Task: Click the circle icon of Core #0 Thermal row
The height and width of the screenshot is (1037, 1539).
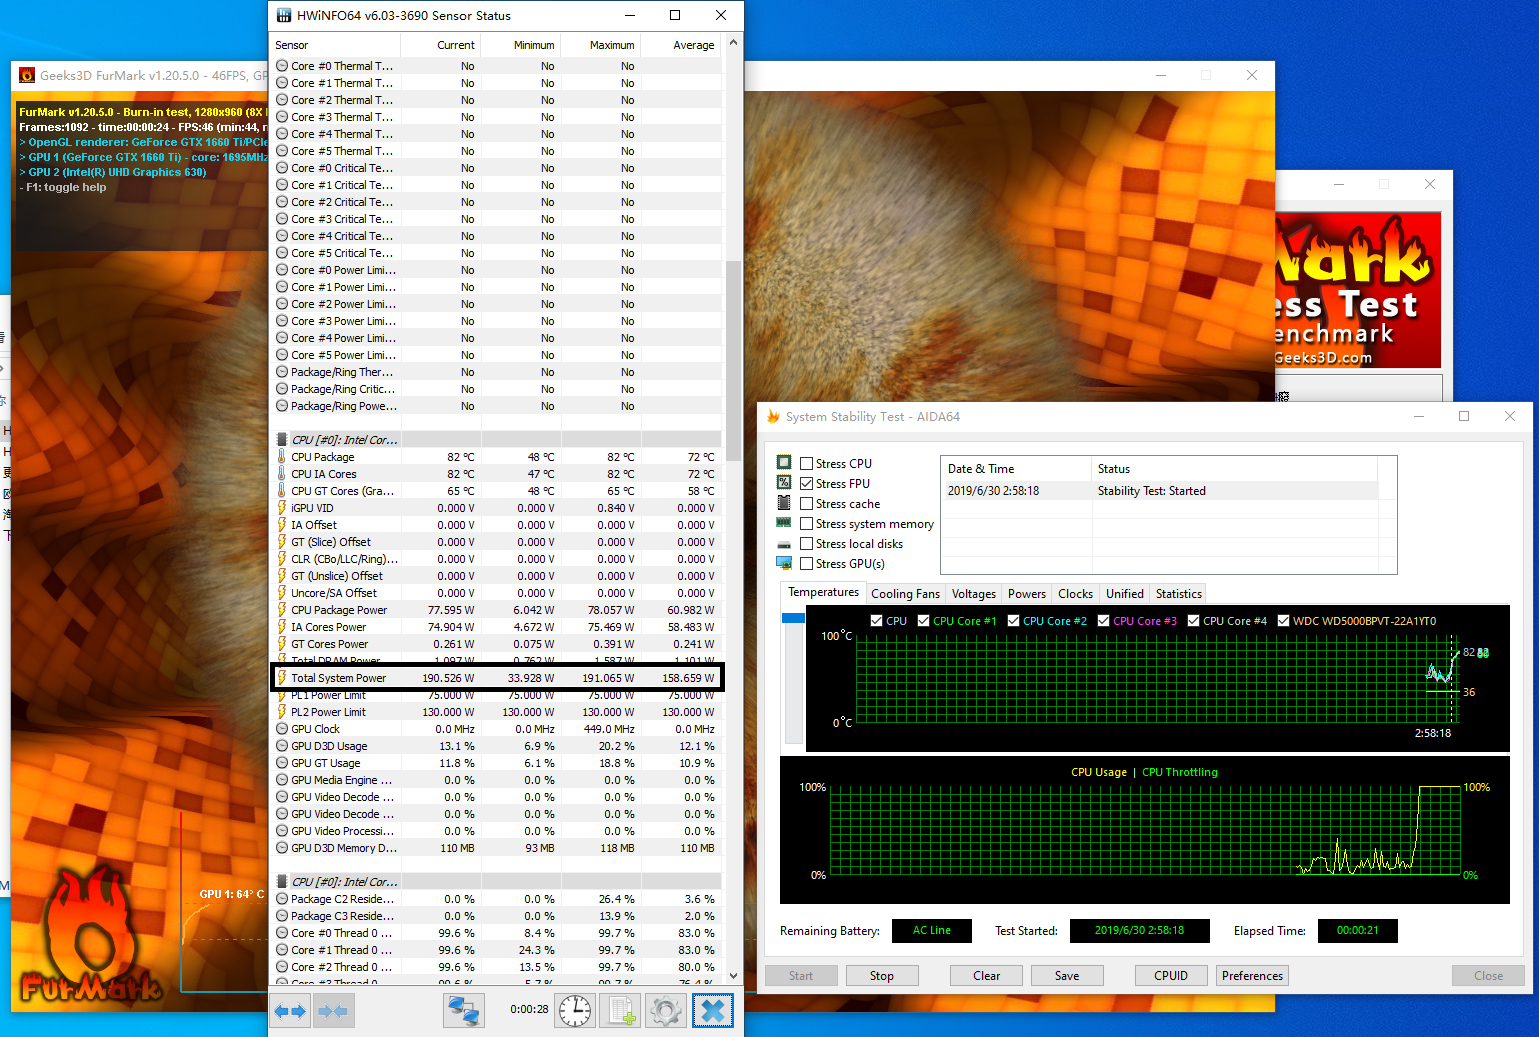Action: 282,66
